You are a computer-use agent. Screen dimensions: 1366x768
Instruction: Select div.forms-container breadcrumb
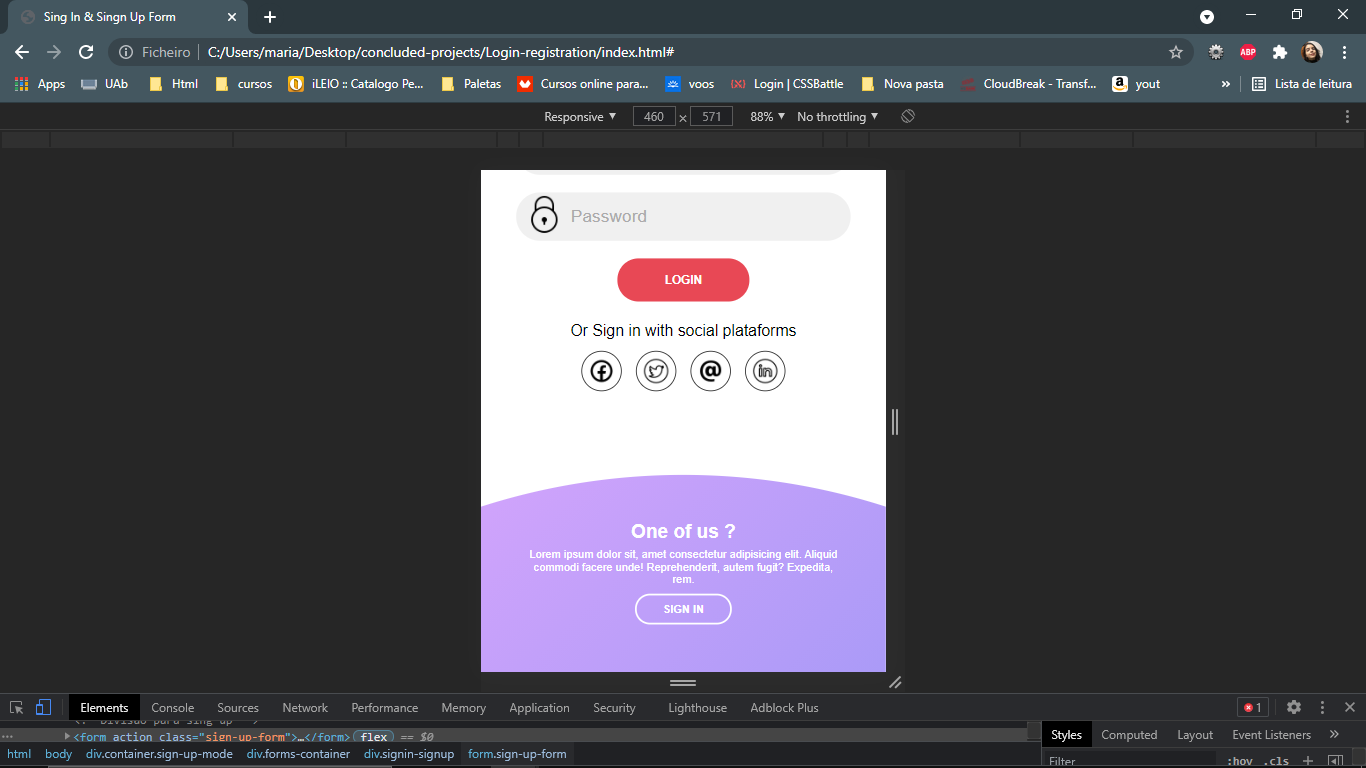298,754
